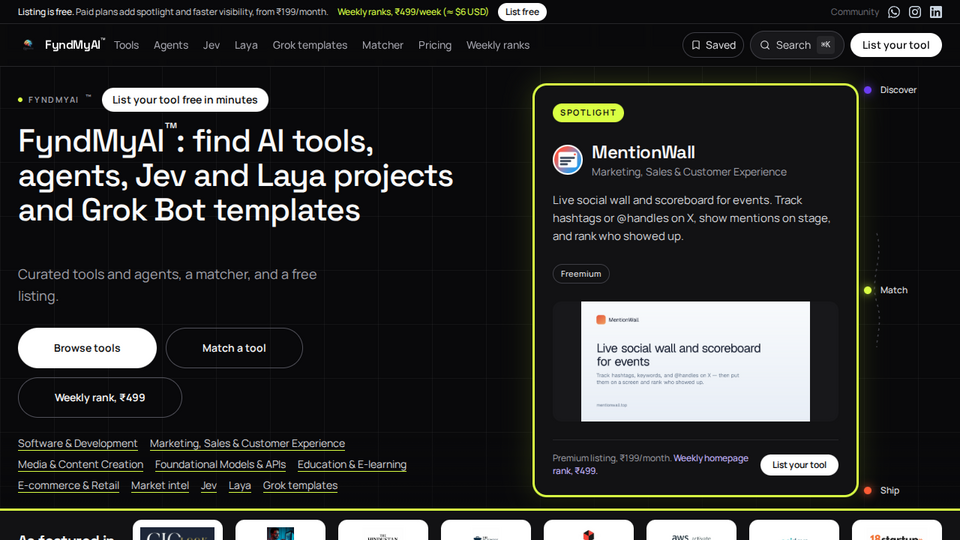
Task: Click the CIO Look featured logo card
Action: click(178, 530)
